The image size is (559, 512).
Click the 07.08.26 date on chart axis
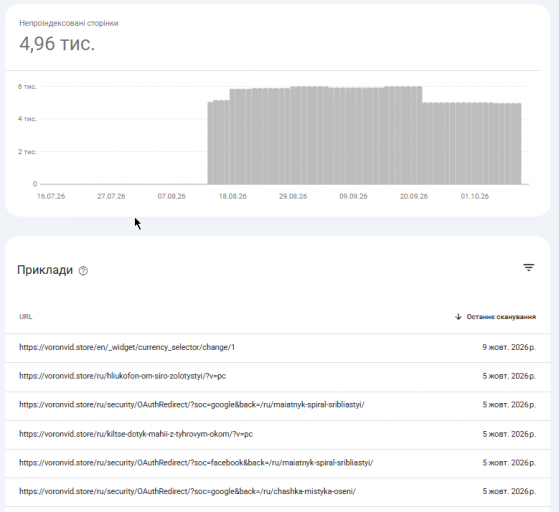click(x=171, y=196)
